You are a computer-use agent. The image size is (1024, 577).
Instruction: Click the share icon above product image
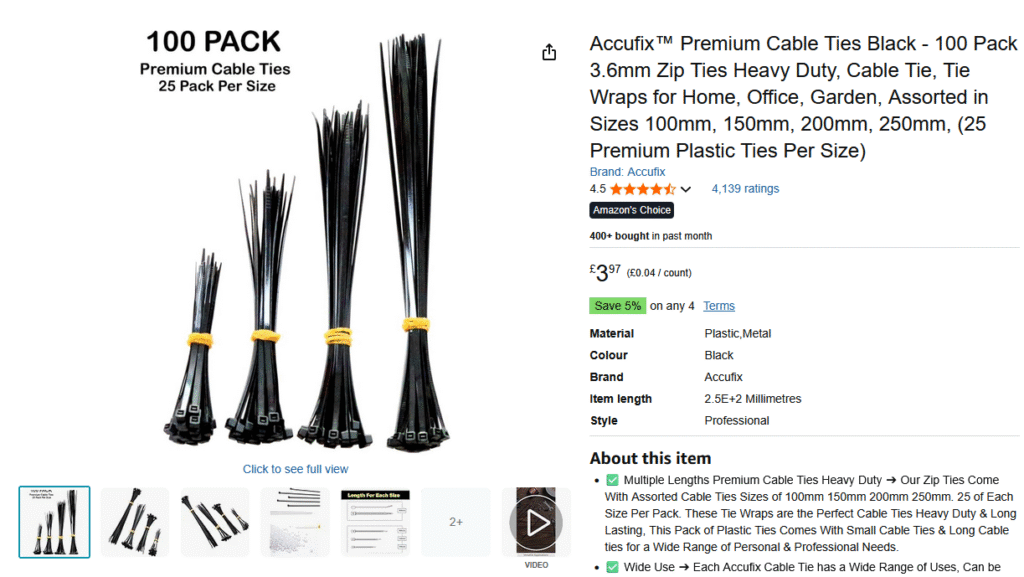coord(549,52)
